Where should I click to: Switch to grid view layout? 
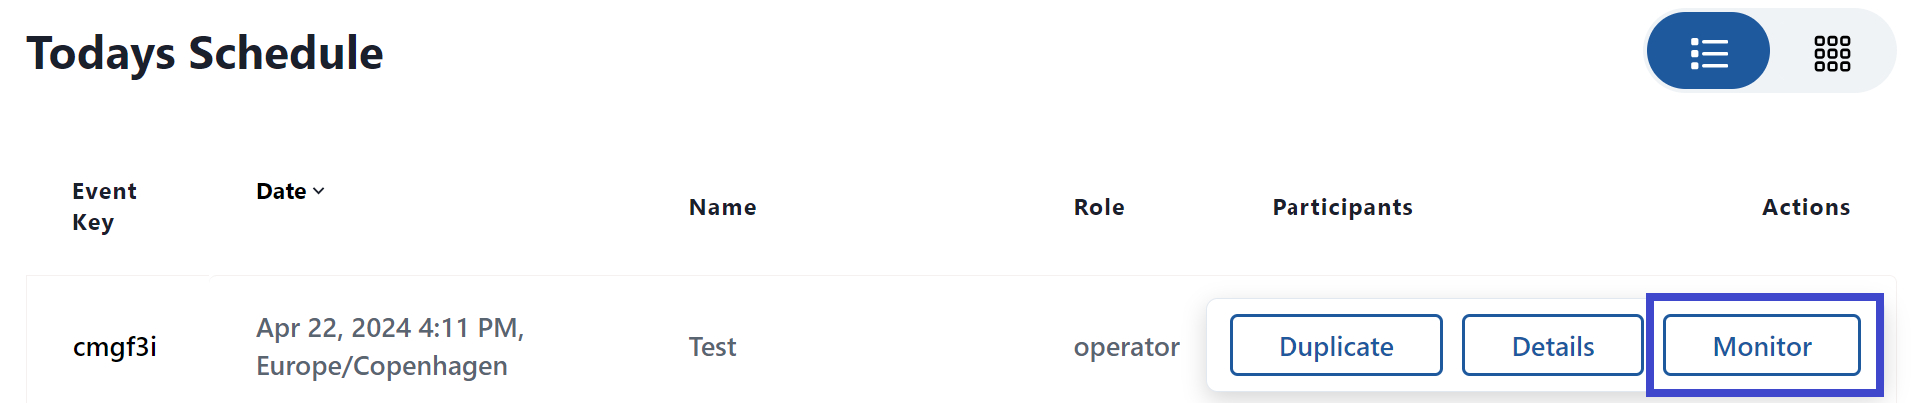(1832, 52)
